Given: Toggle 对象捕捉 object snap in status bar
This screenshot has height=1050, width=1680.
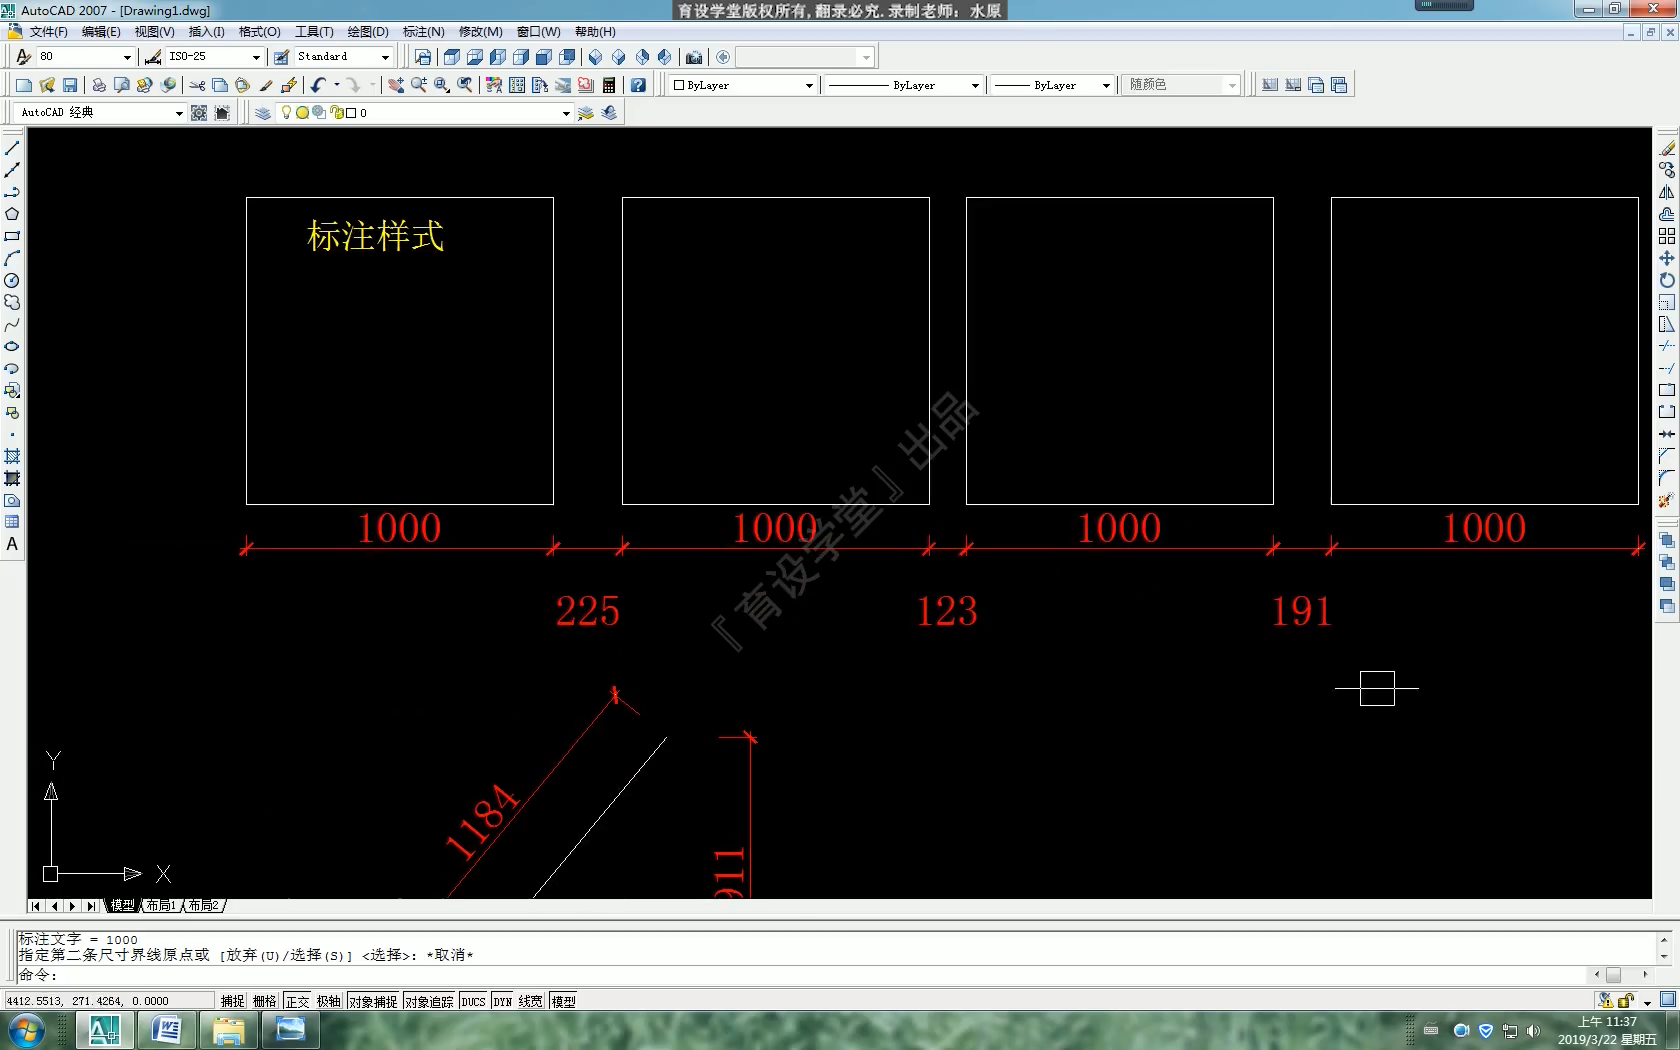Looking at the screenshot, I should 373,1001.
